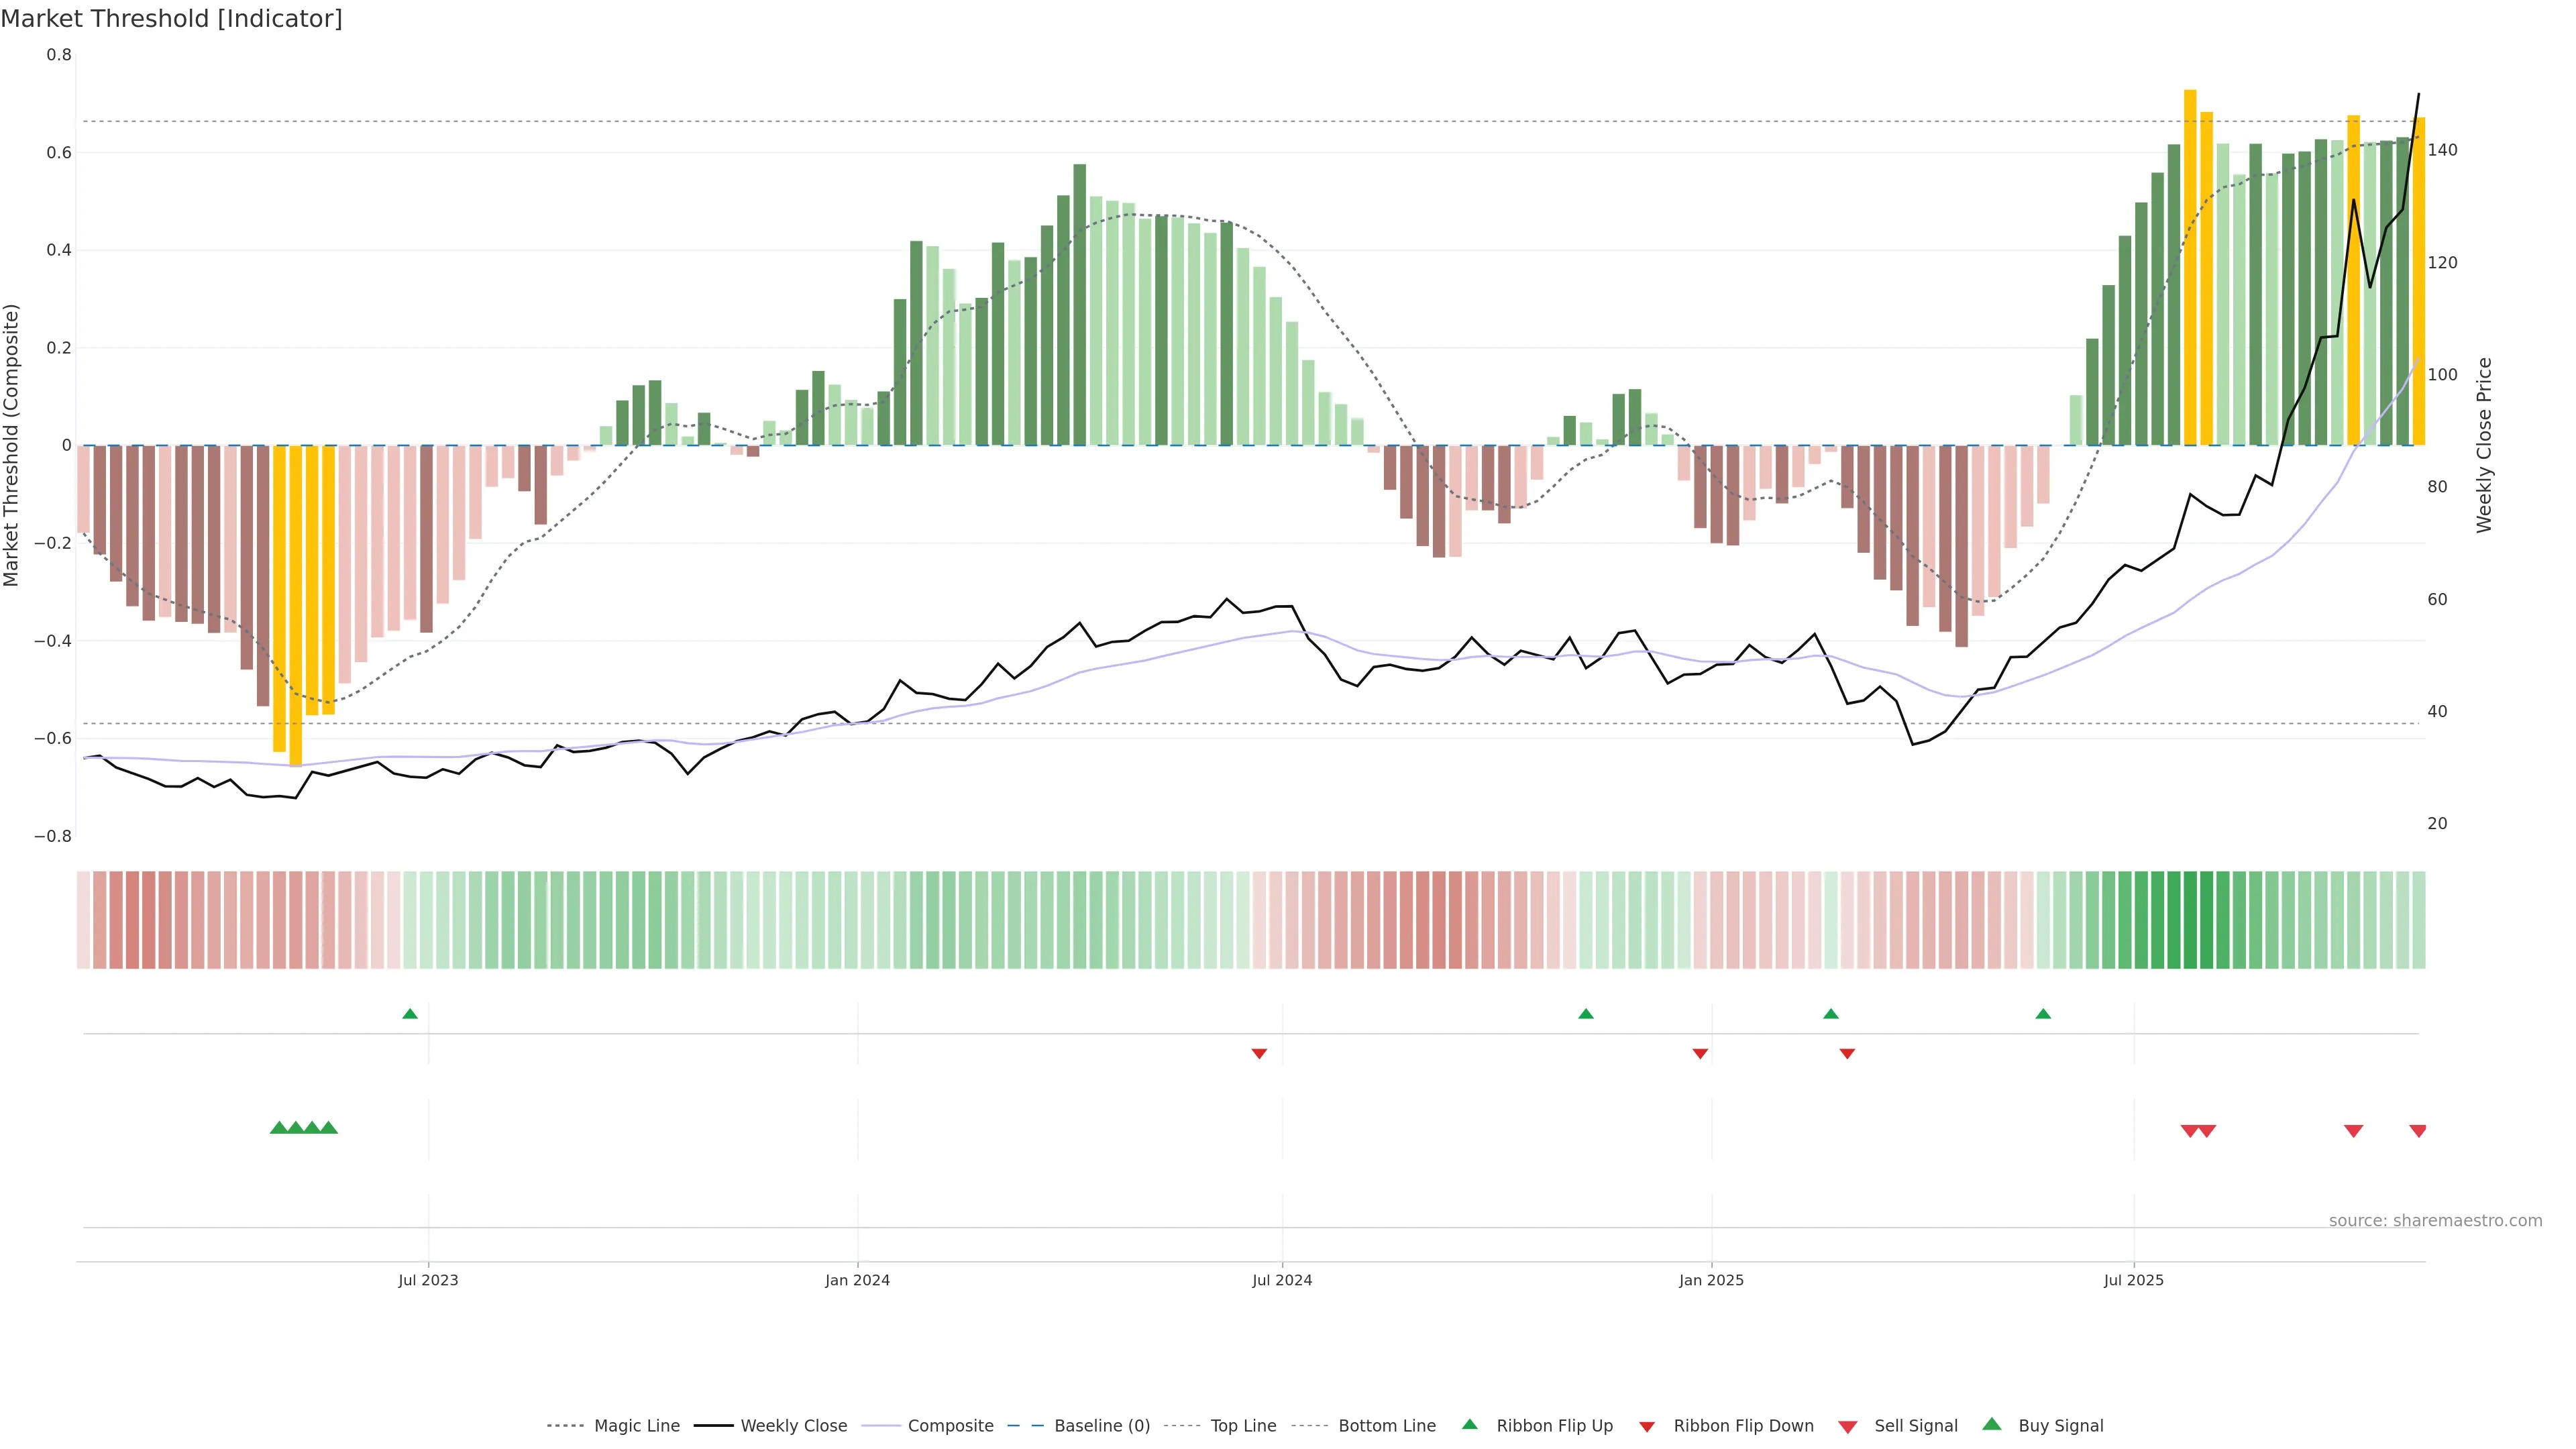Click the Buy Signal legend marker
The width and height of the screenshot is (2576, 1449).
coord(1991,1424)
